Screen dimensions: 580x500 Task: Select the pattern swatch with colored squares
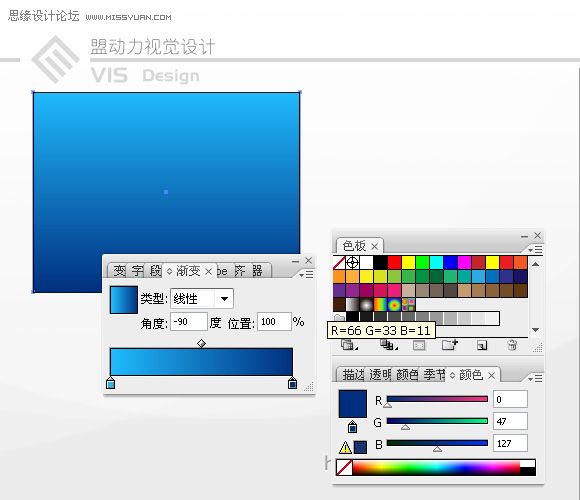tap(408, 305)
